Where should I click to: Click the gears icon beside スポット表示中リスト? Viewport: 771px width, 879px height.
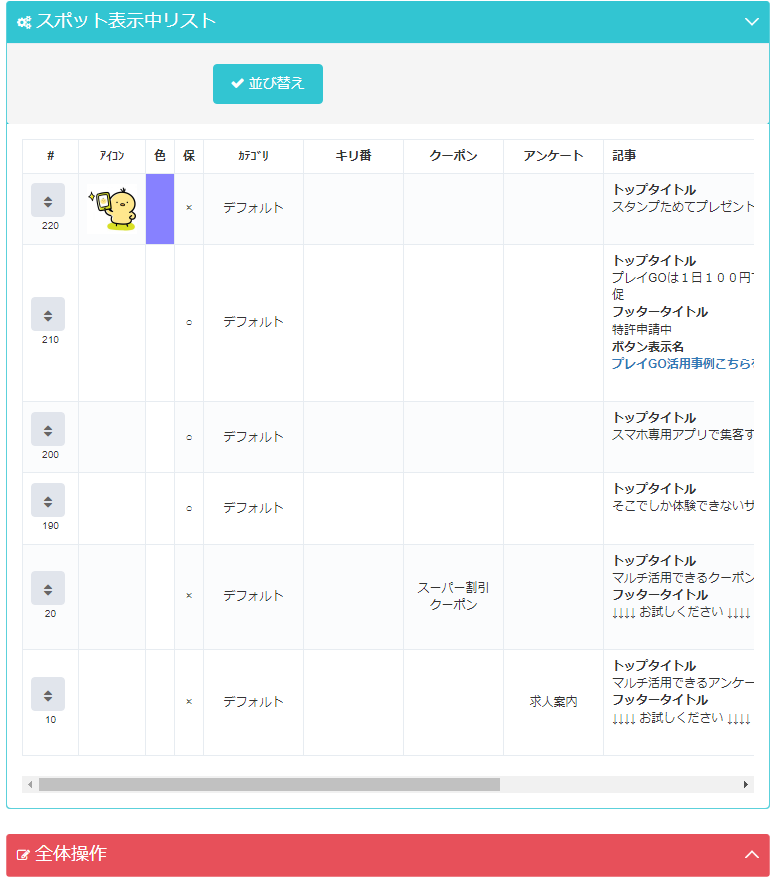(24, 22)
